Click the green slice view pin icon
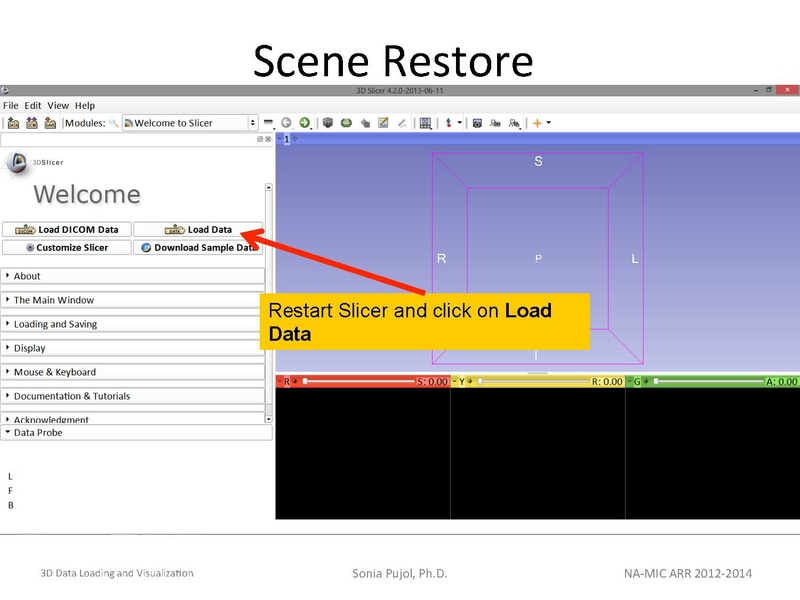The image size is (800, 600). [630, 381]
